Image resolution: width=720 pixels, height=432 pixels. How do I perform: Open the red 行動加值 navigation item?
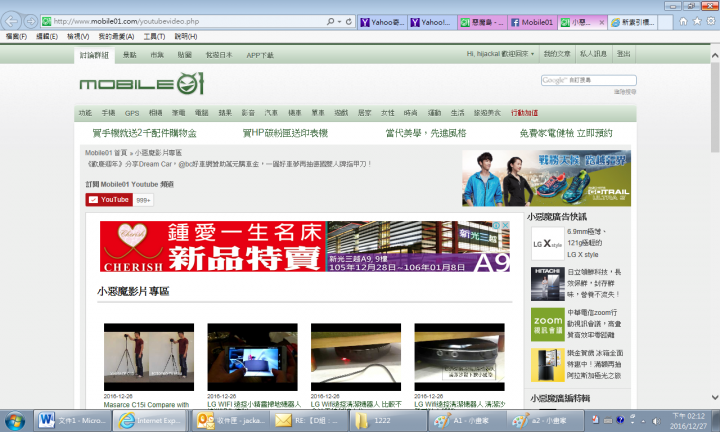(x=524, y=113)
